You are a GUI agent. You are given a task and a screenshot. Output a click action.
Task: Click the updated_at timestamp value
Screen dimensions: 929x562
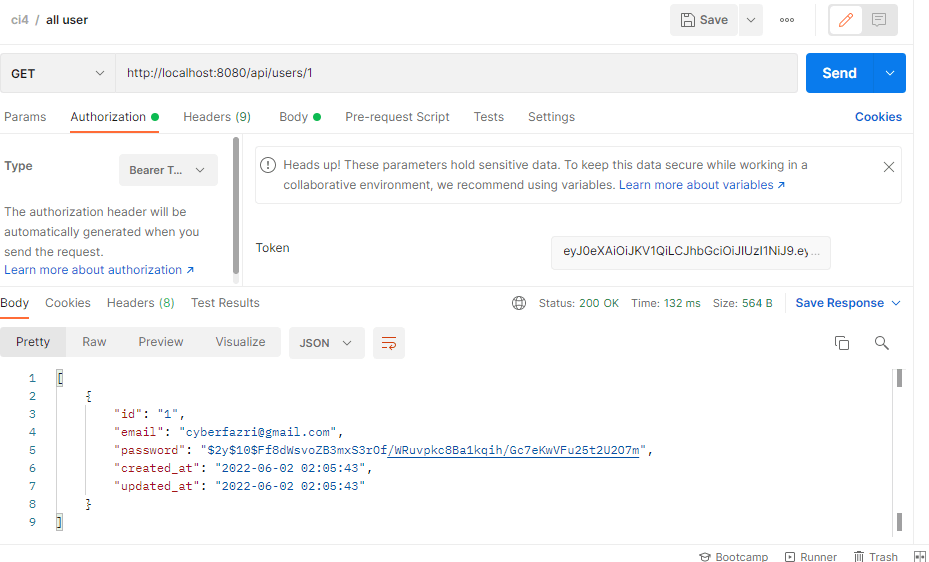click(x=290, y=486)
